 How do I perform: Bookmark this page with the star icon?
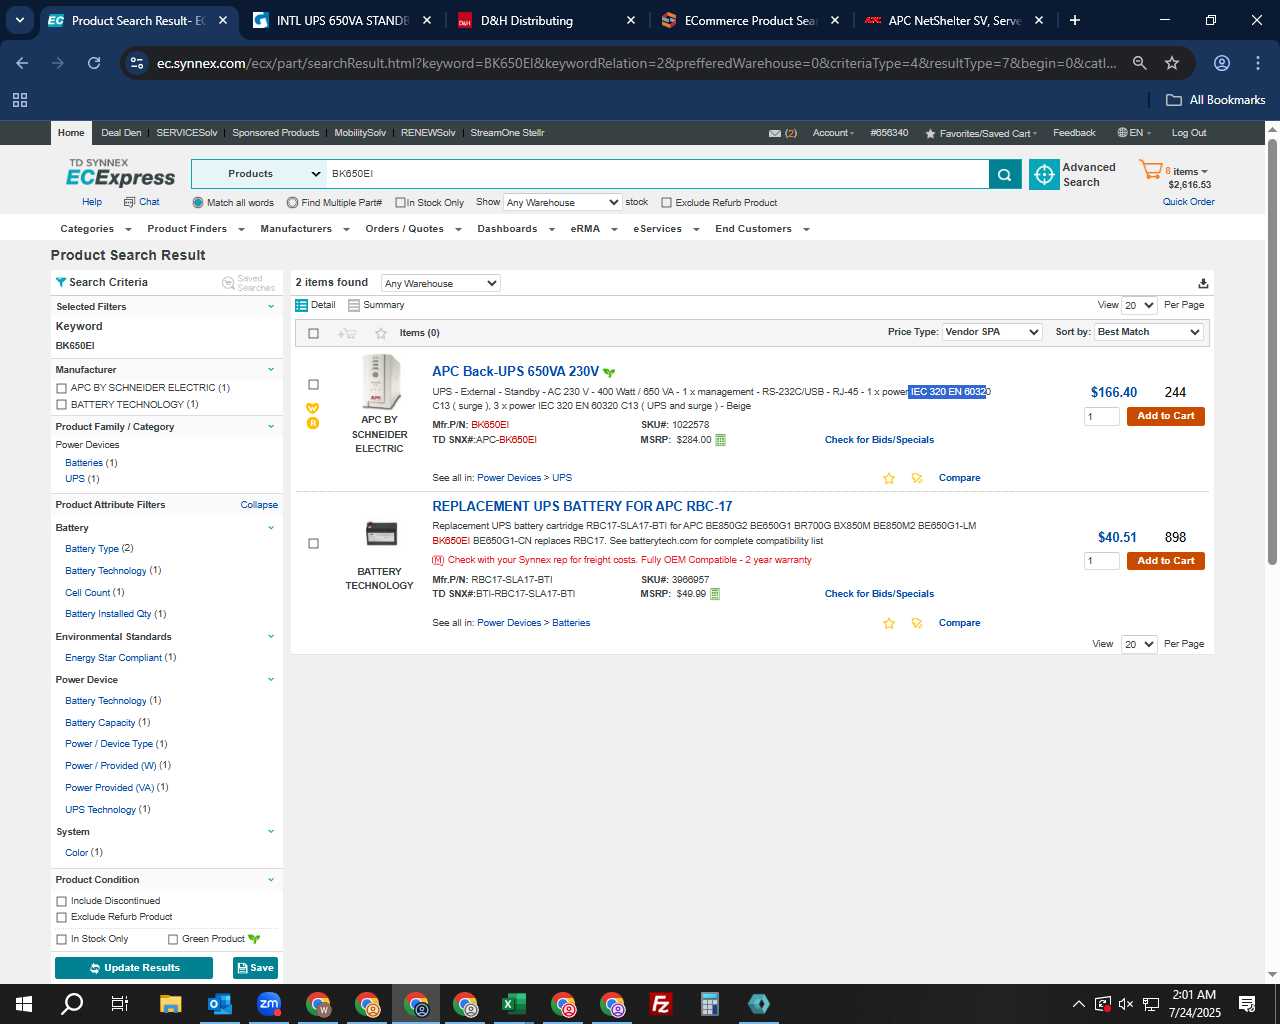(1172, 63)
